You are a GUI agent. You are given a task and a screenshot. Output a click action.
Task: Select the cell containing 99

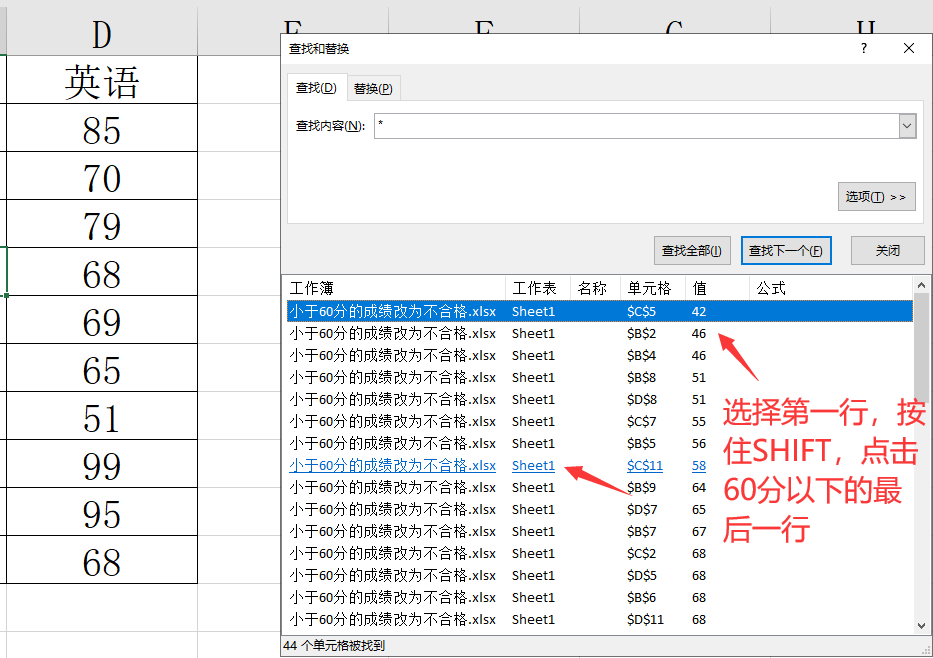click(x=102, y=464)
